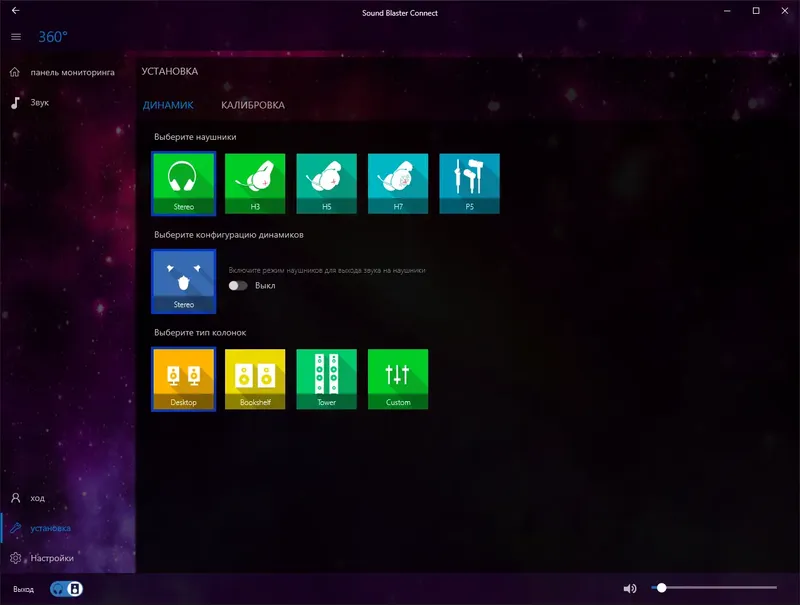Choose the Bookshelf speaker type
This screenshot has height=605, width=800.
256,378
